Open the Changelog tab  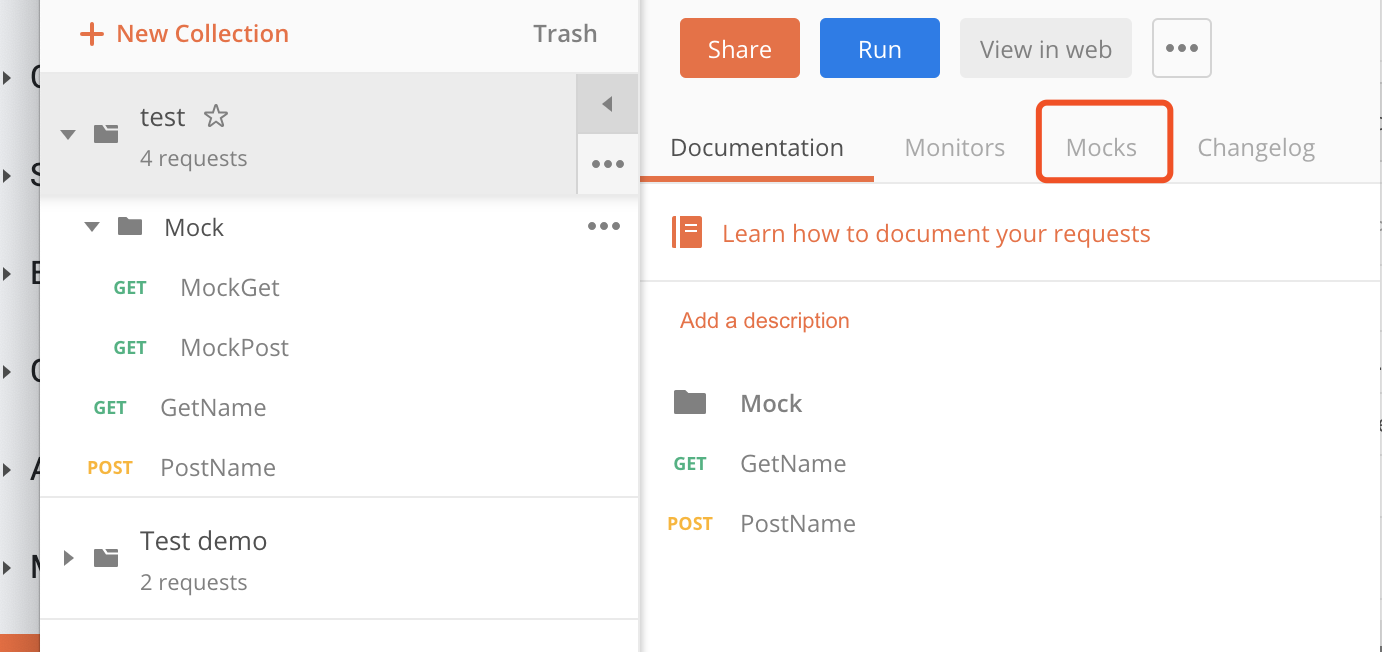pos(1256,148)
